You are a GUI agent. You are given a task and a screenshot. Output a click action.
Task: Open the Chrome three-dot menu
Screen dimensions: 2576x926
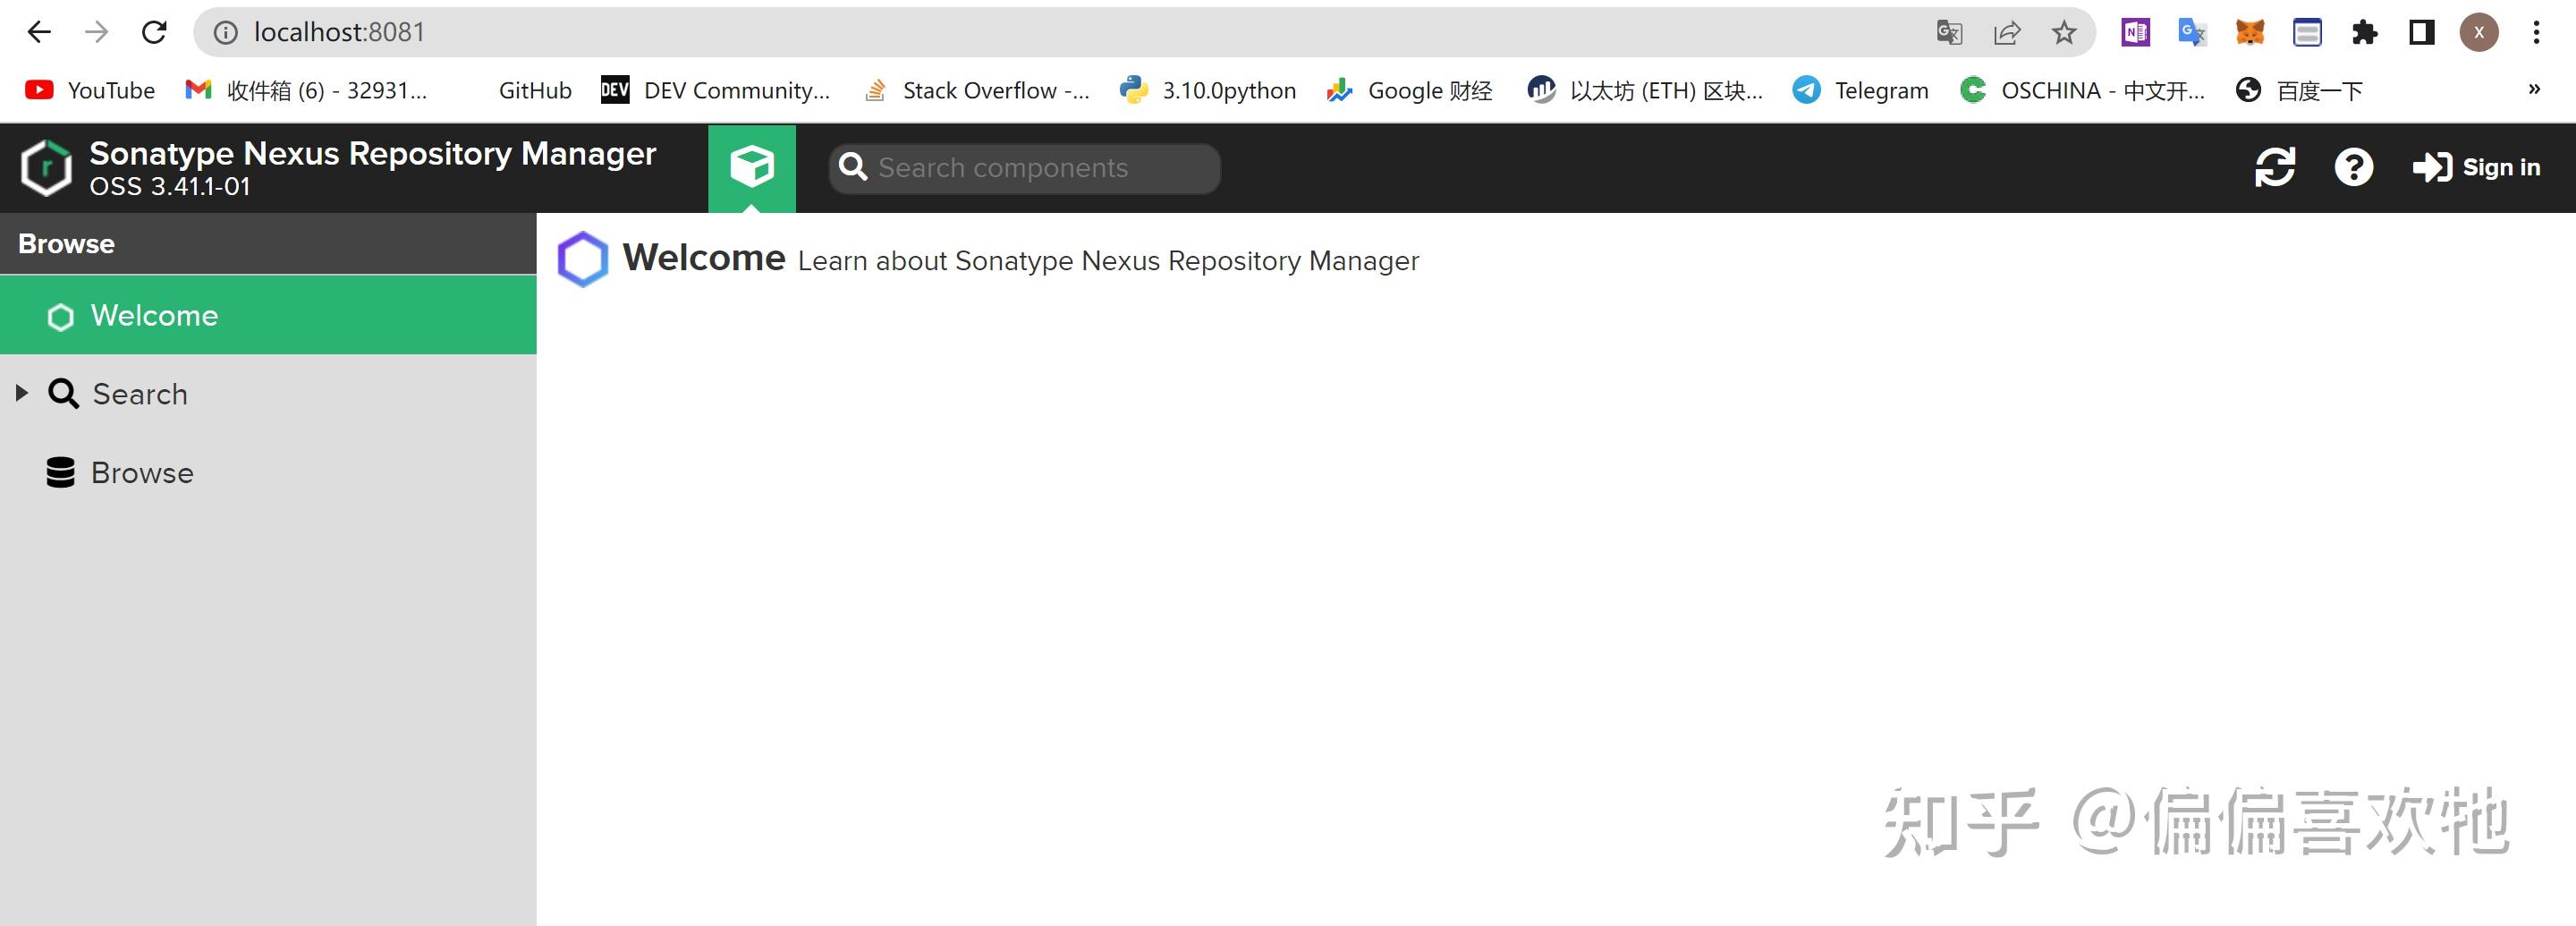2536,32
